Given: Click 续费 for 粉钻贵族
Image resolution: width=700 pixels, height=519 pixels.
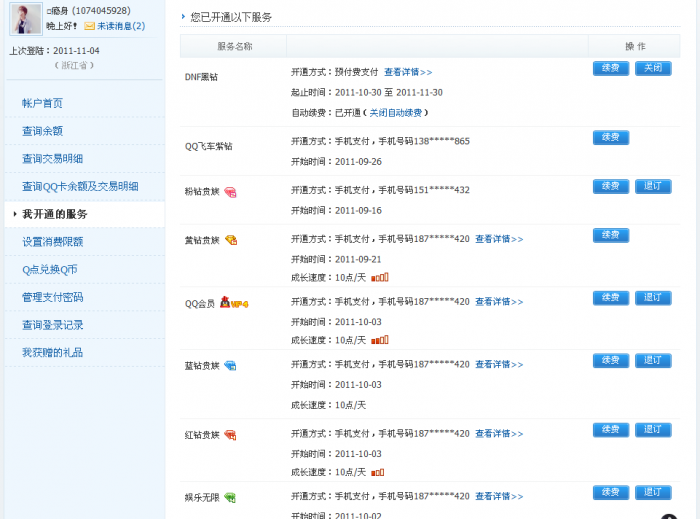Looking at the screenshot, I should pos(611,186).
